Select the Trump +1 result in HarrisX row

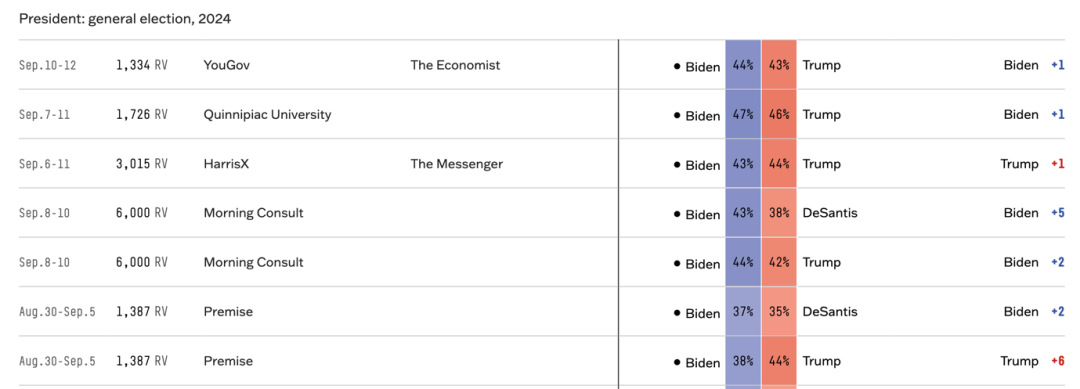coord(1032,164)
